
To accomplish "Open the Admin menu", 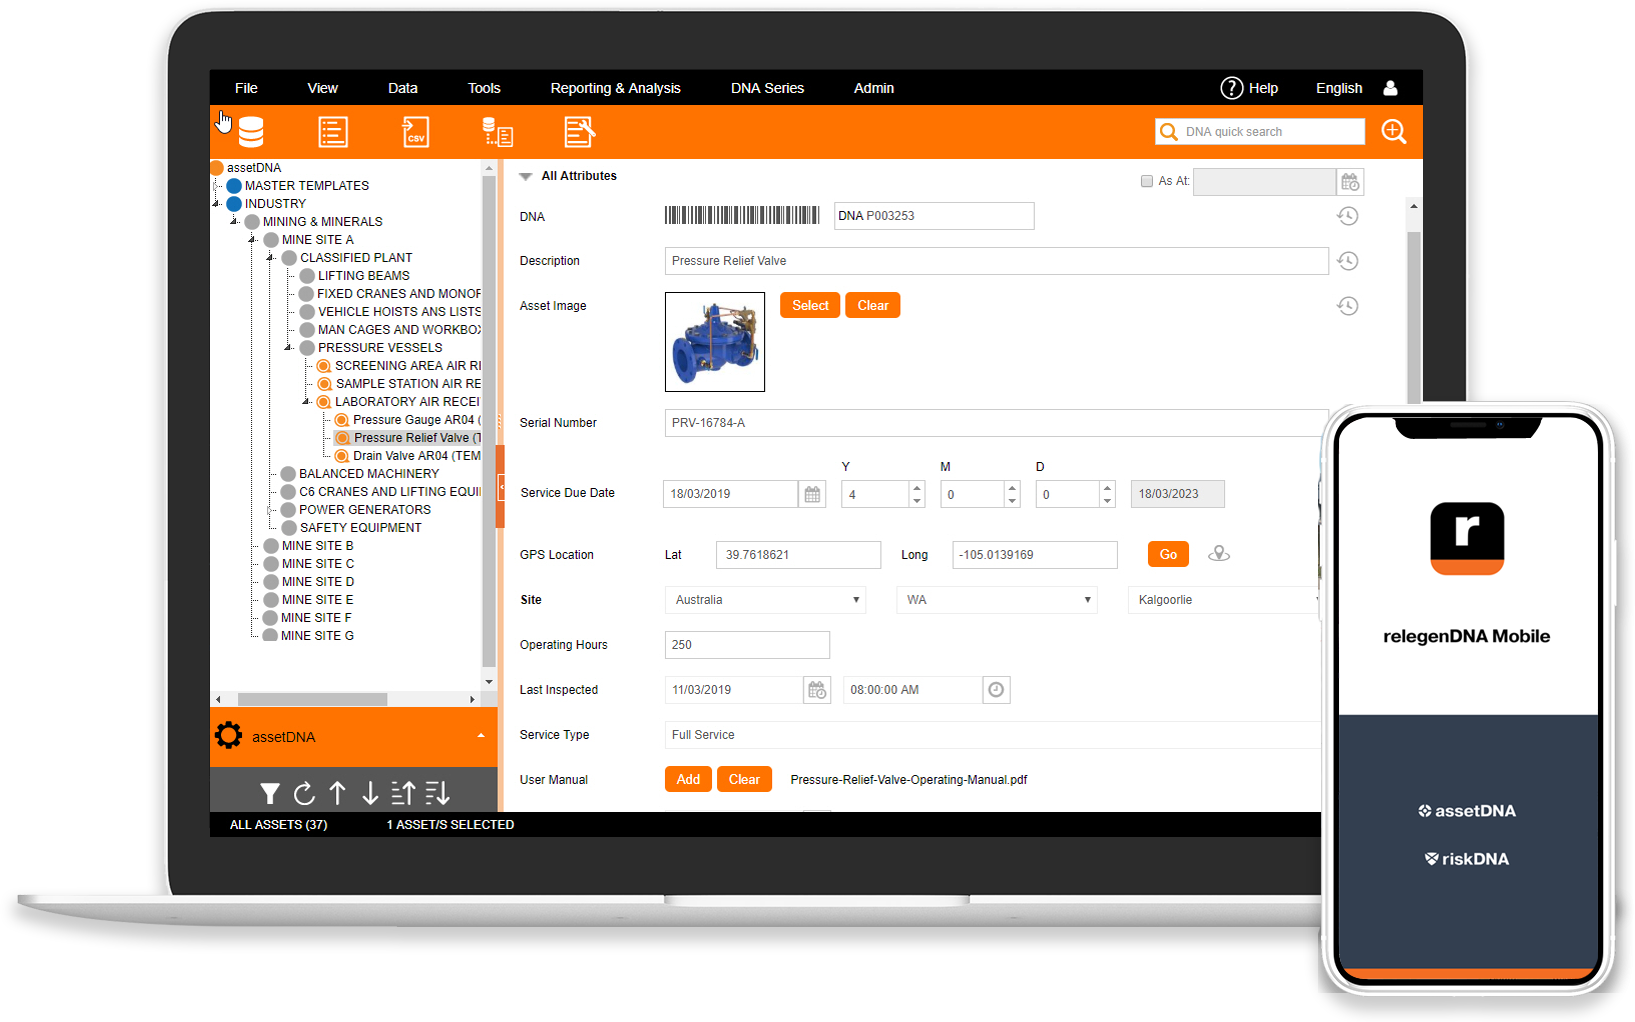I will (x=874, y=88).
